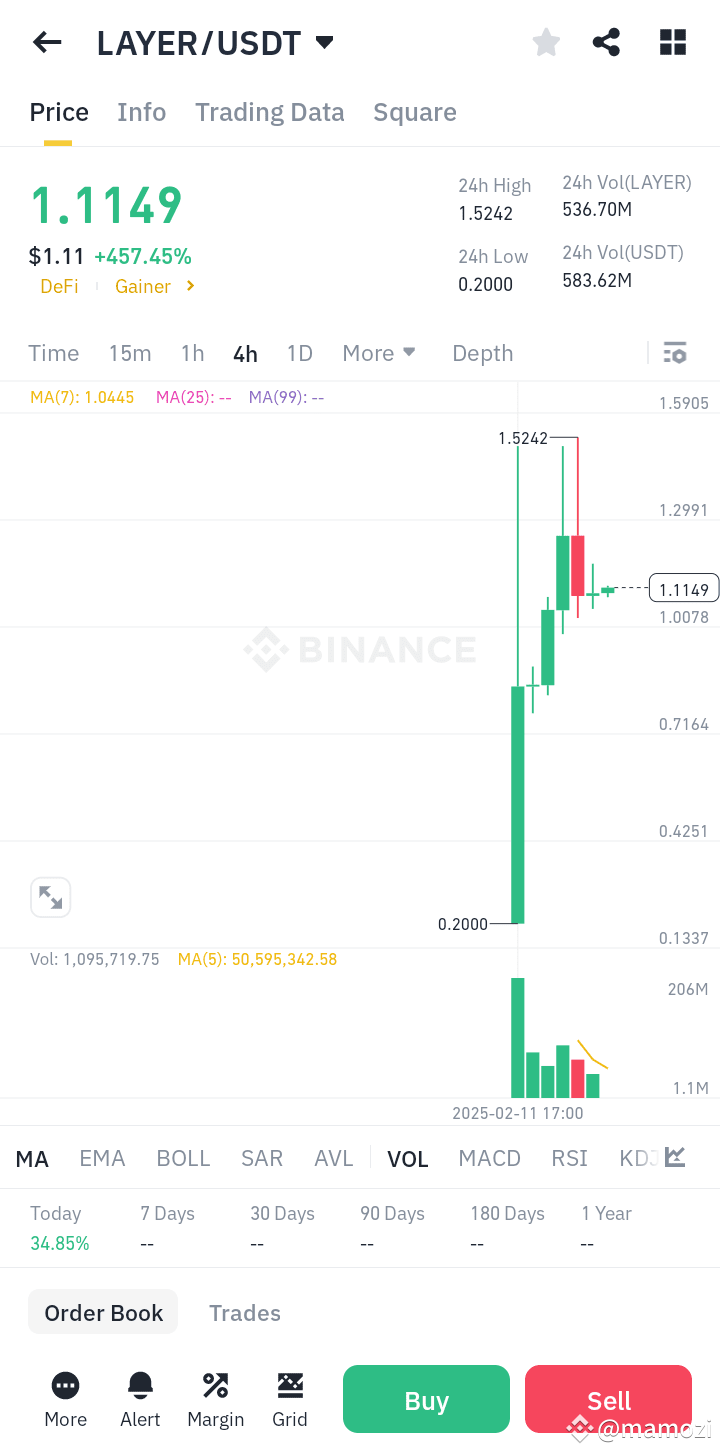Favorite LAYER/USDT with the star icon

(x=546, y=42)
